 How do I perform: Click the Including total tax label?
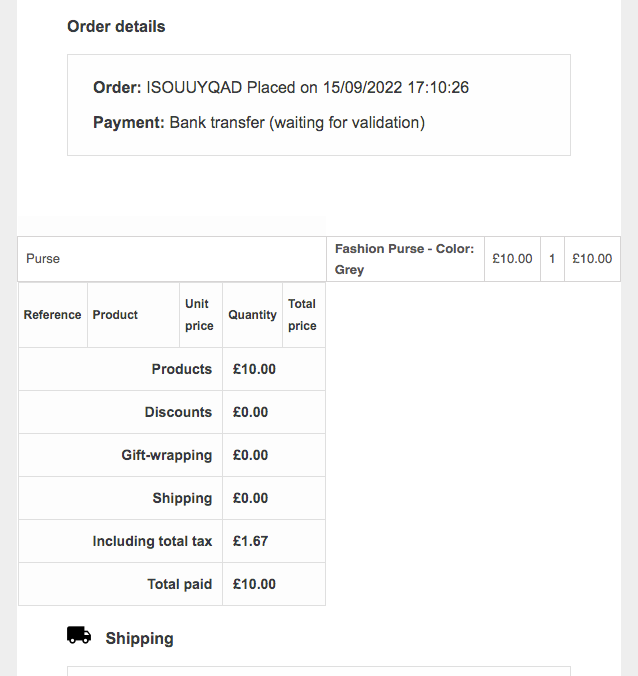pyautogui.click(x=152, y=542)
